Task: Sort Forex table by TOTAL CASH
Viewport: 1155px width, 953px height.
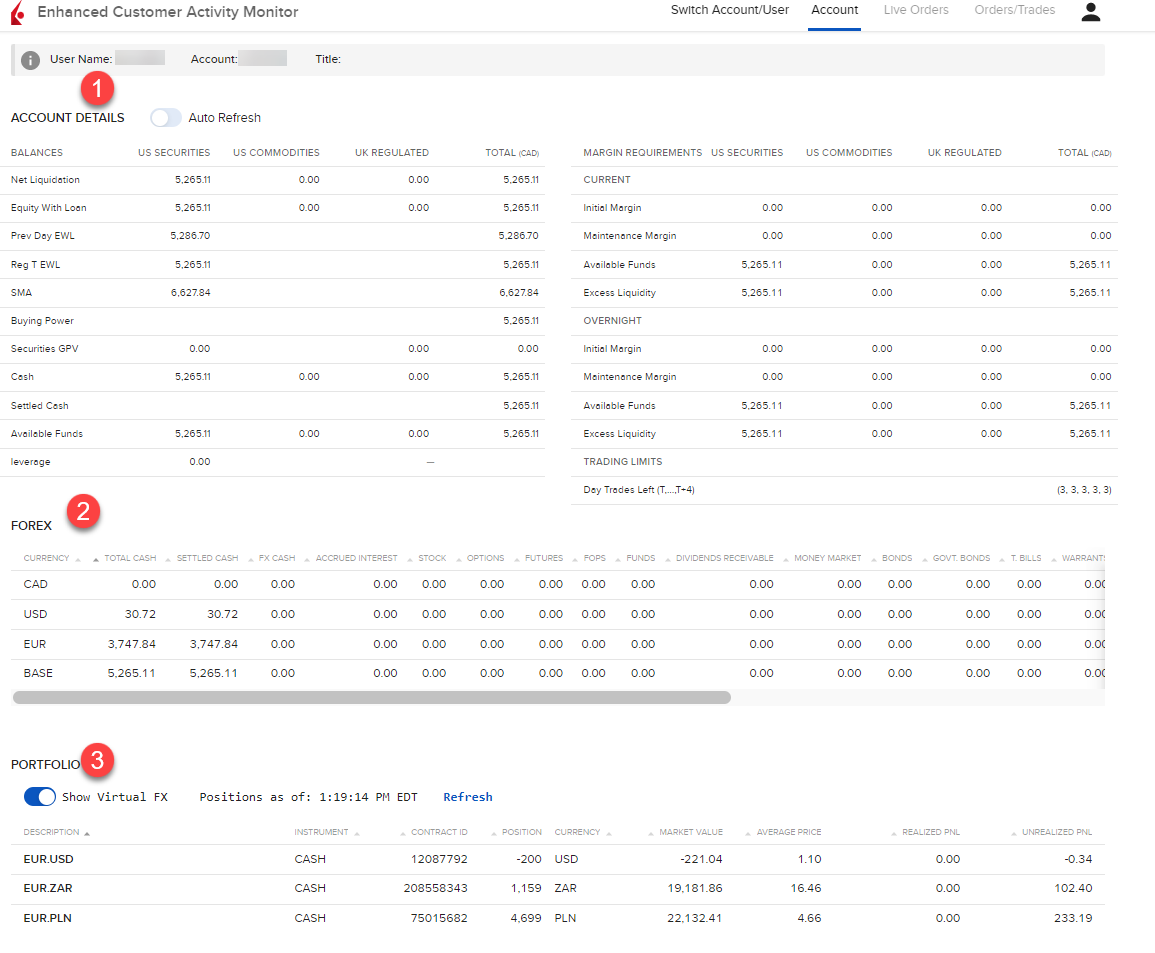Action: pyautogui.click(x=130, y=558)
